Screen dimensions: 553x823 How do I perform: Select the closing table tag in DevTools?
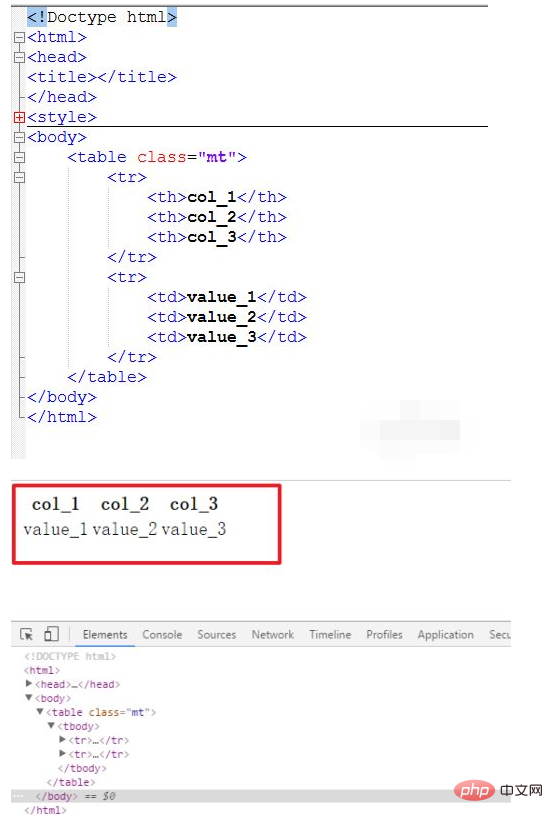[x=71, y=782]
